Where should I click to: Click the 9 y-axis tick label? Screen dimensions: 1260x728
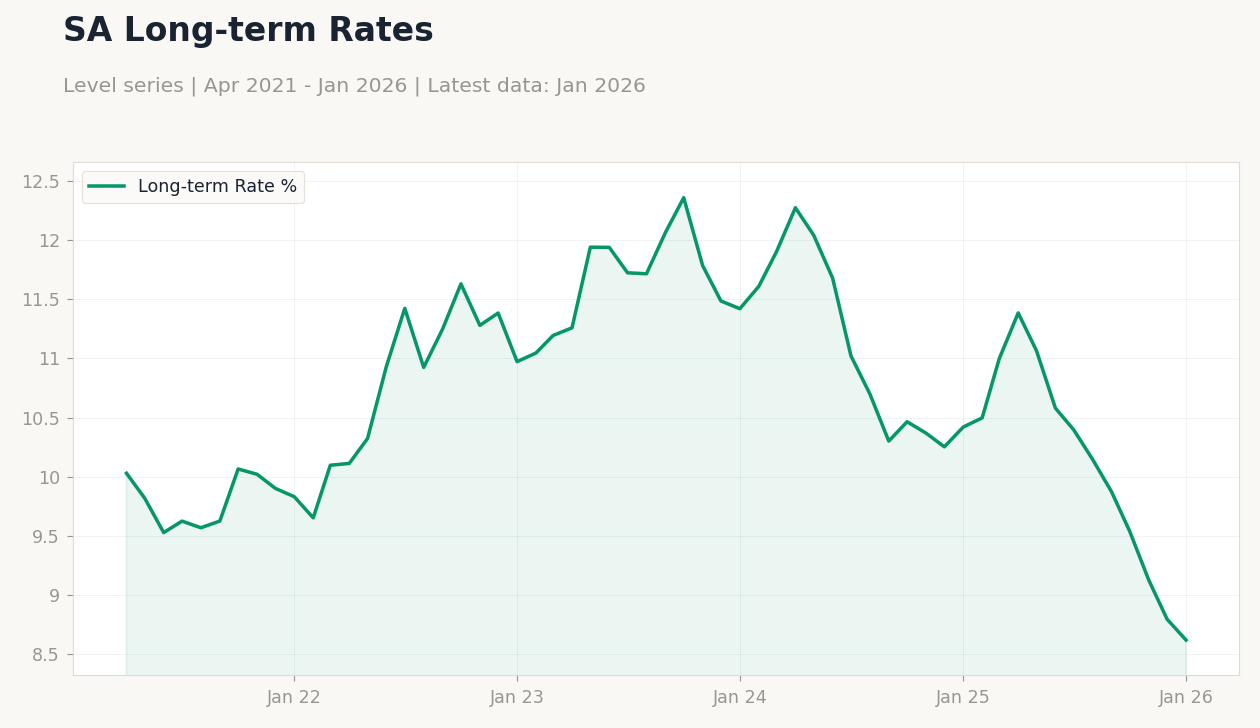[x=55, y=596]
